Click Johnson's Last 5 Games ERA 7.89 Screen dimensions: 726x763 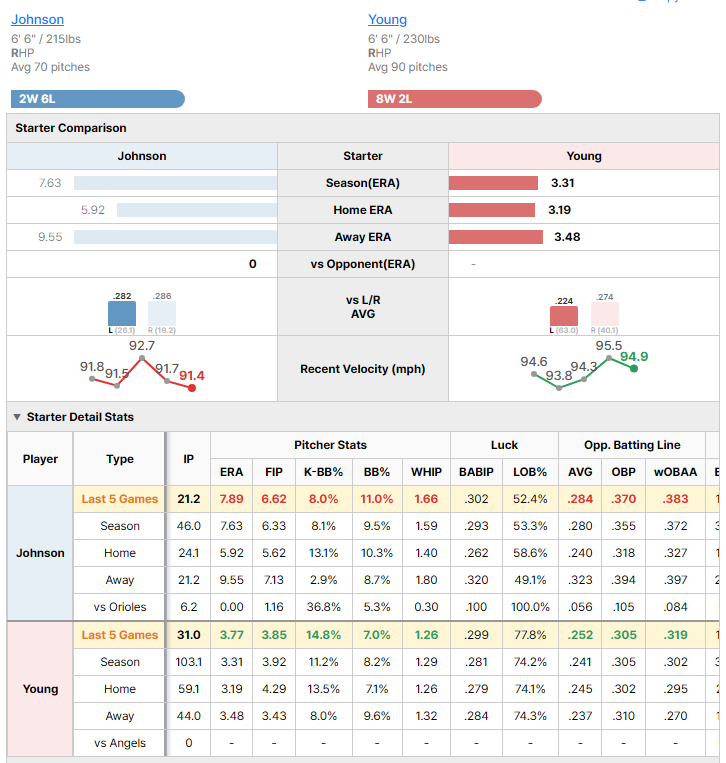click(232, 499)
